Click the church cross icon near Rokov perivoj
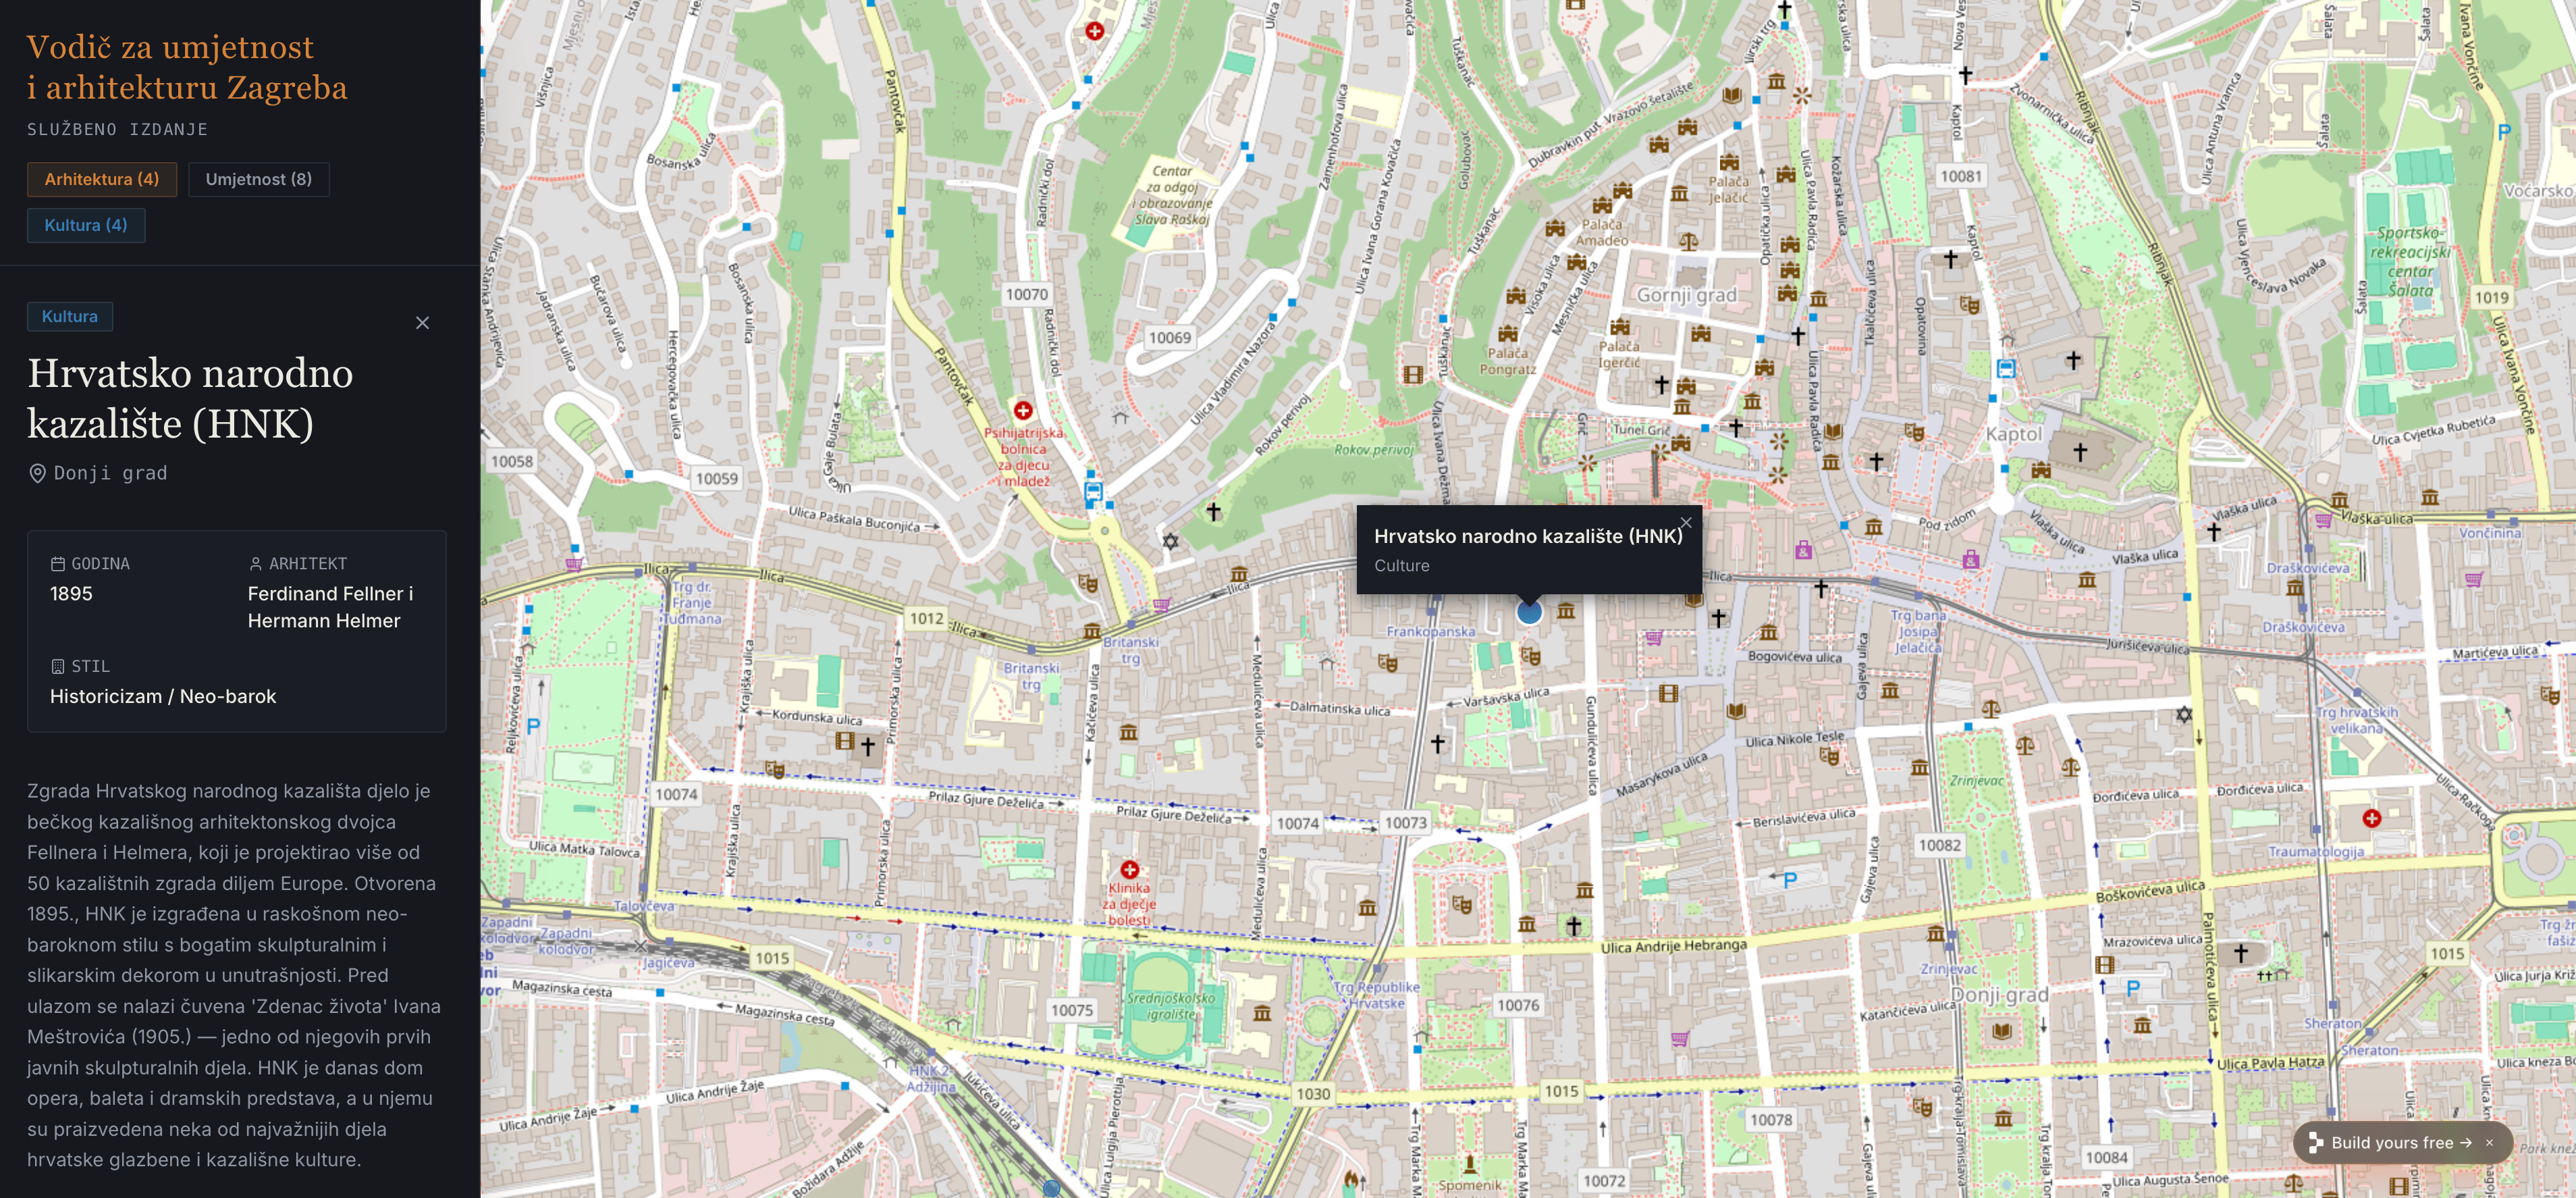Screen dimensions: 2576x1198 tap(1213, 511)
